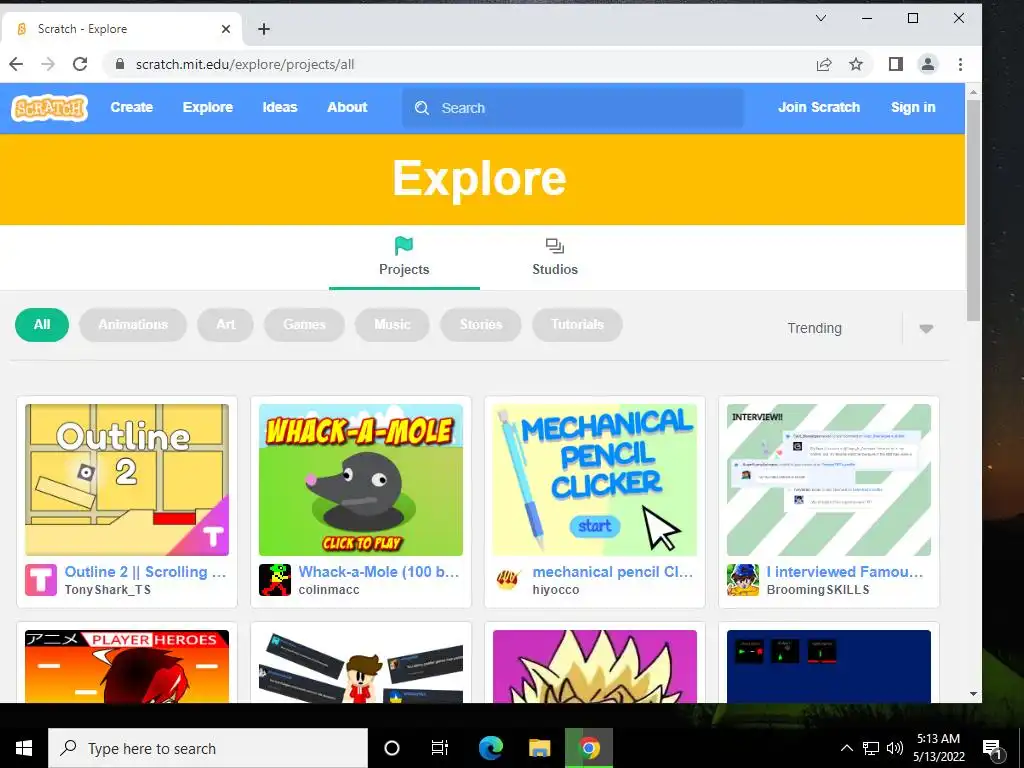
Task: Show hidden tray icons chevron
Action: (846, 748)
